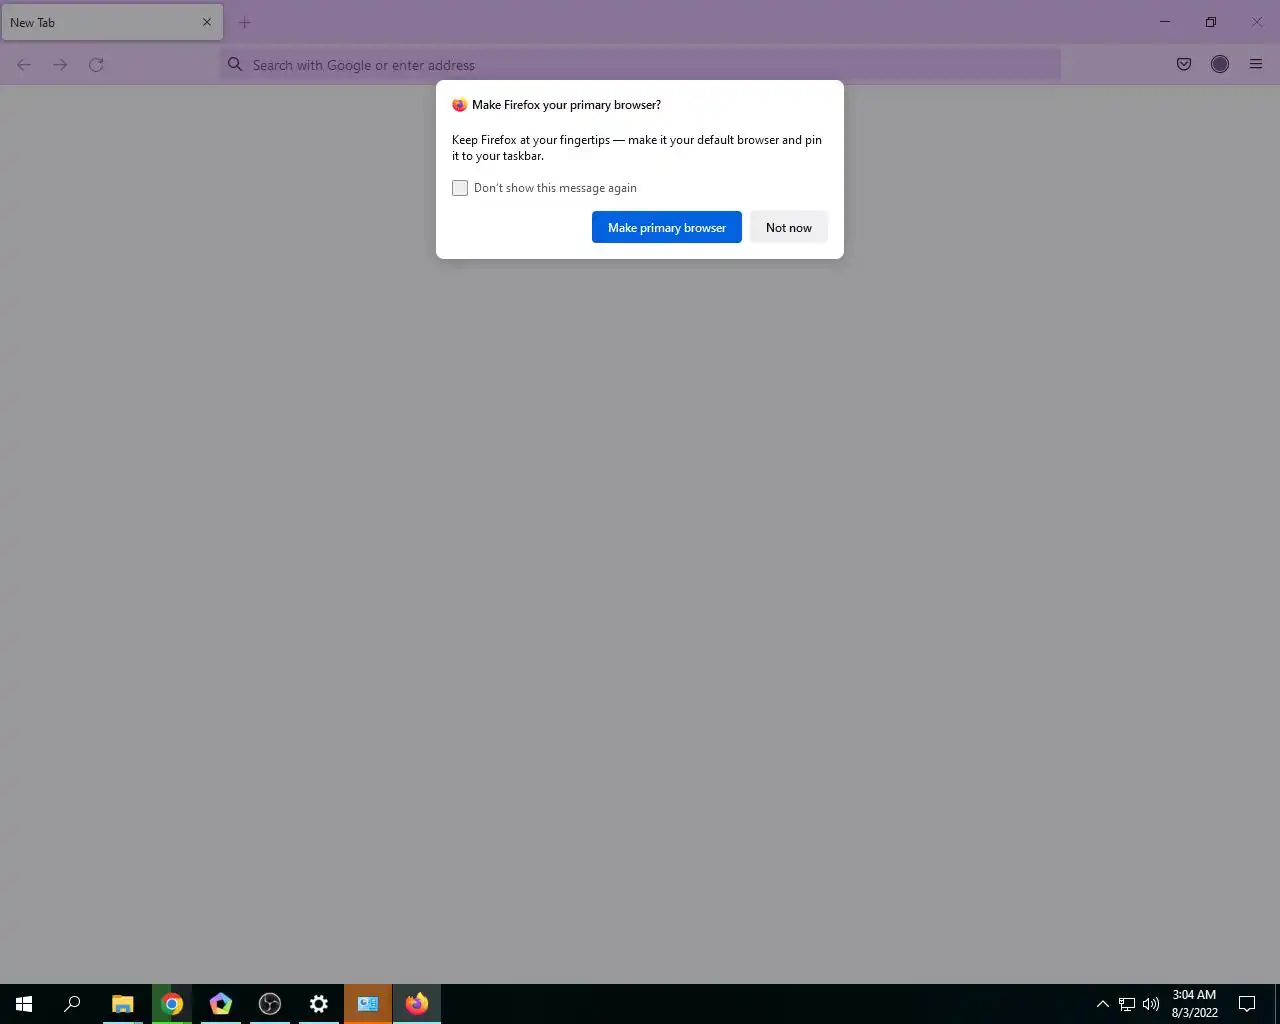Go back with the back arrow
Image resolution: width=1280 pixels, height=1024 pixels.
coord(24,65)
